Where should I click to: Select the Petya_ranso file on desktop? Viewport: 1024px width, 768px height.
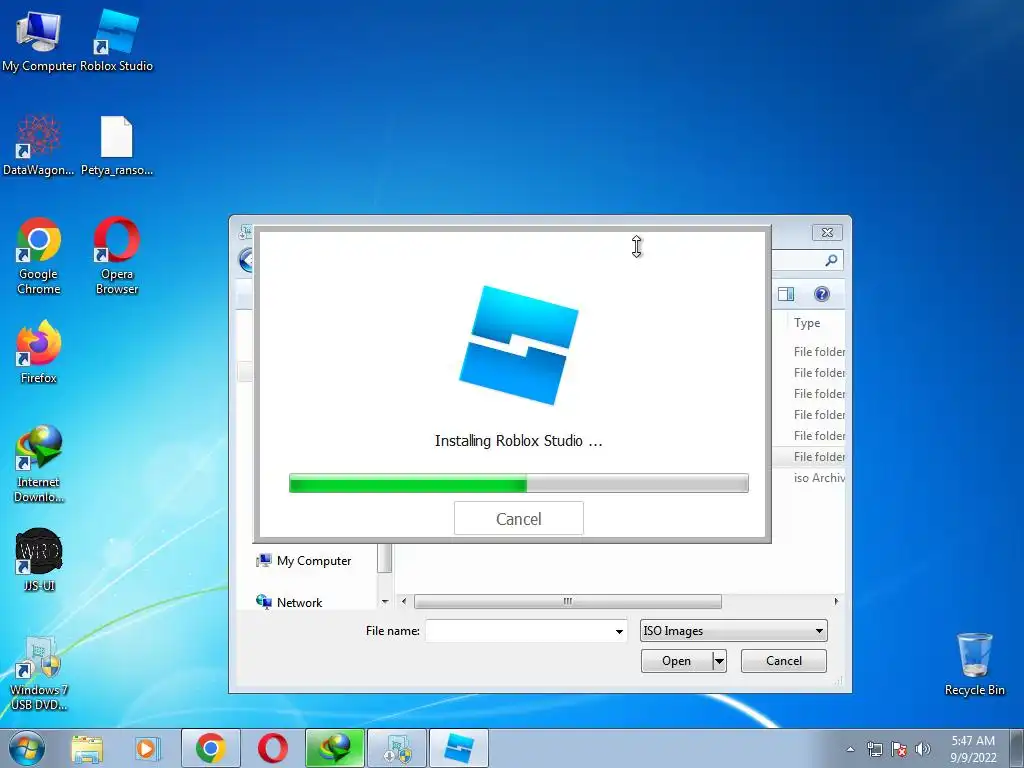117,145
